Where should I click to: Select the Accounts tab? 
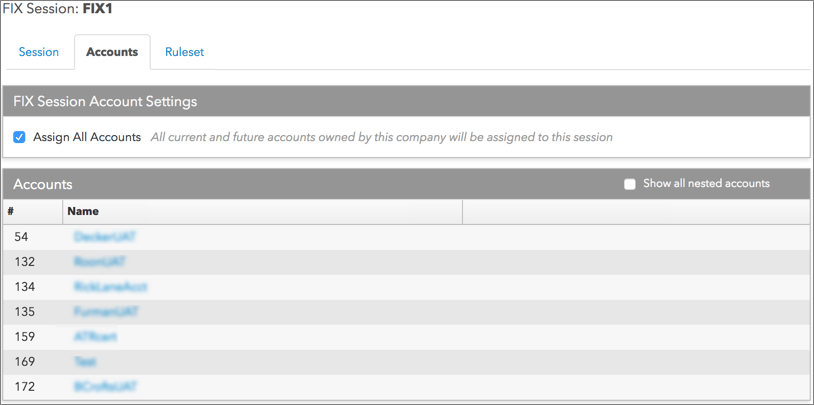click(x=112, y=52)
